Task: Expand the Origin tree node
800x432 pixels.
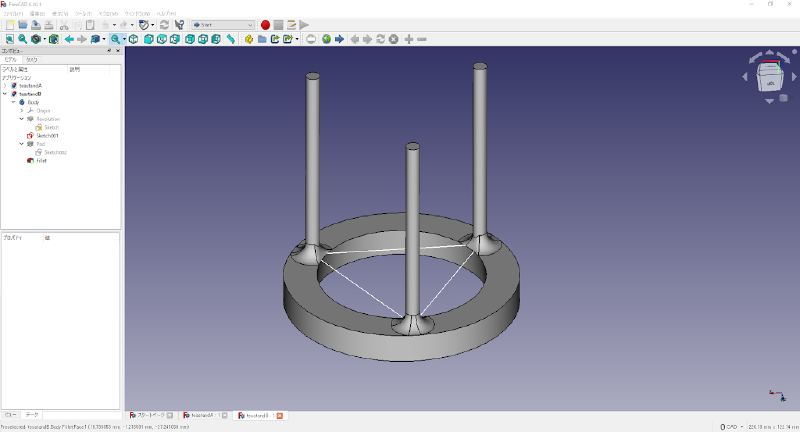Action: coord(21,111)
